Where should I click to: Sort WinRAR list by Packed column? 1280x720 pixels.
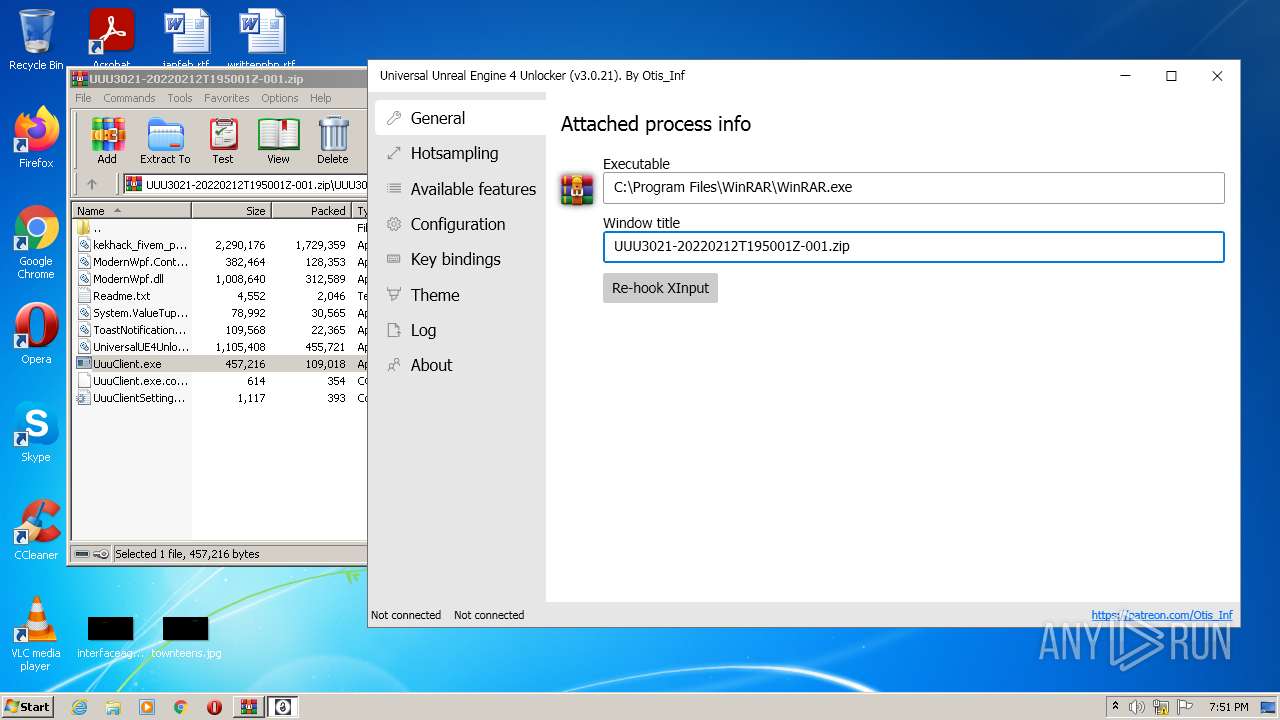[311, 211]
